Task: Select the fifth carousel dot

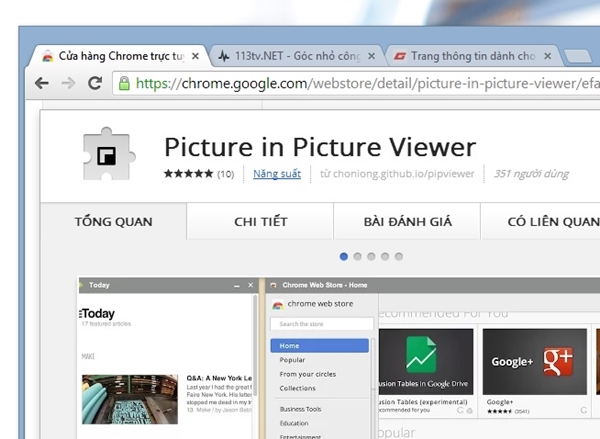Action: 399,256
